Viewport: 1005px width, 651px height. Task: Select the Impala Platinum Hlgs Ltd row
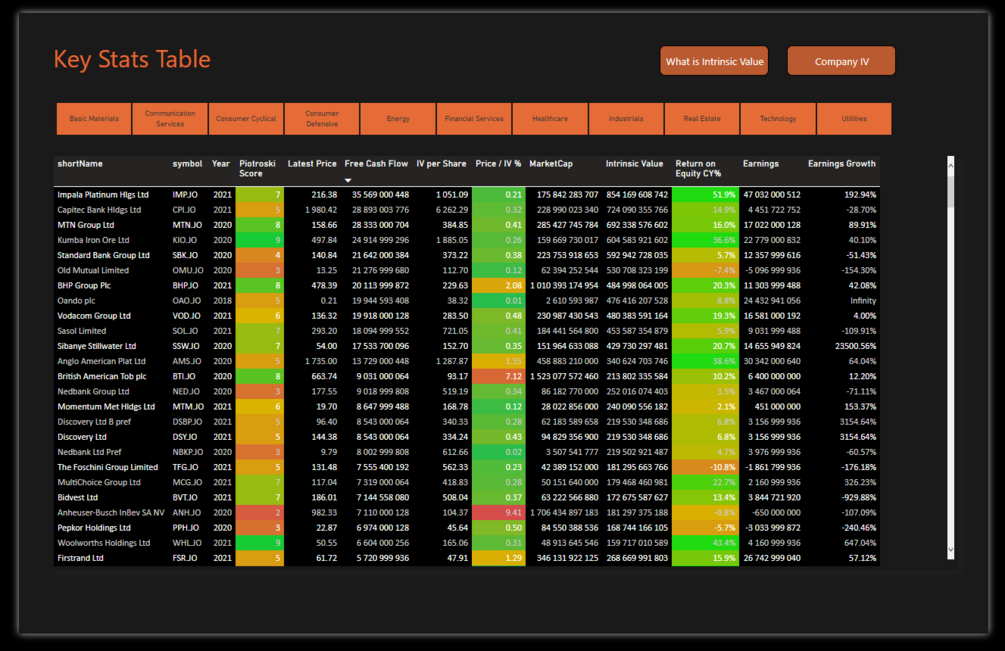tap(467, 195)
